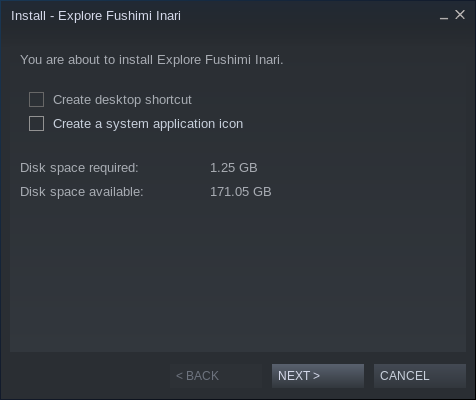Click the 'Disk space available:' label
The width and height of the screenshot is (476, 400).
coord(82,192)
